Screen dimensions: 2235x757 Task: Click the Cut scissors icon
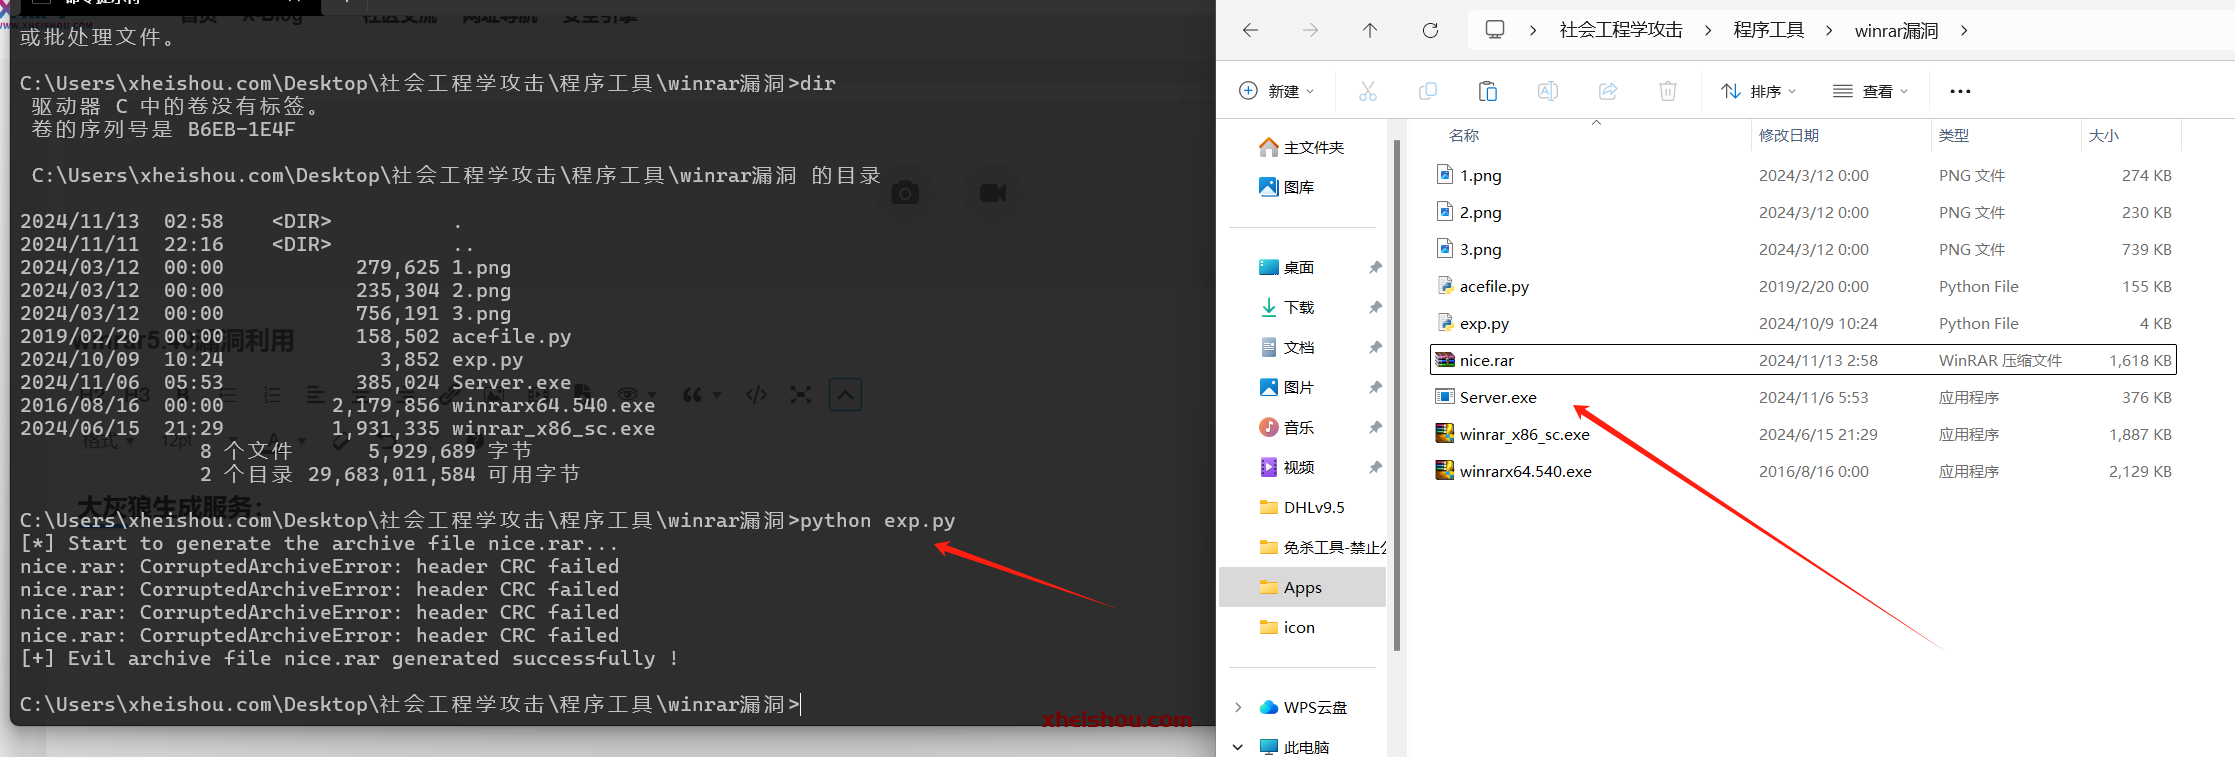click(x=1368, y=91)
